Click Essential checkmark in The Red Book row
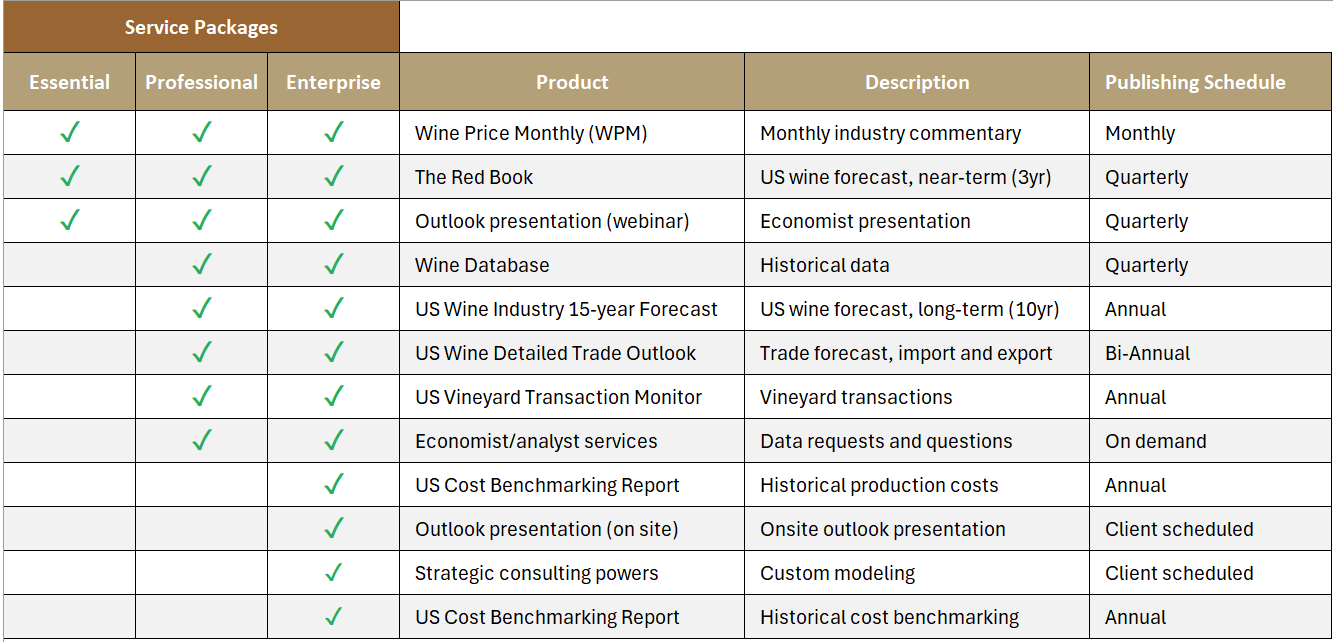Screen dimensions: 1333x642 tap(69, 176)
